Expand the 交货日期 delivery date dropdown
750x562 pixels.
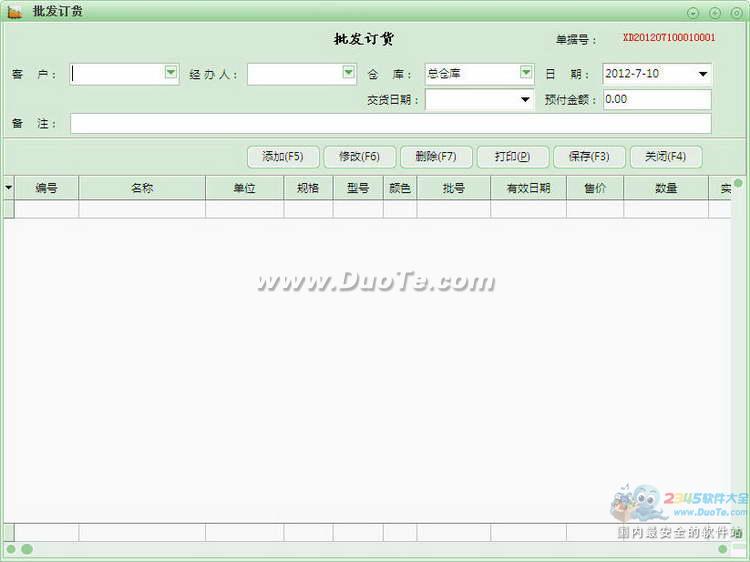tap(526, 100)
